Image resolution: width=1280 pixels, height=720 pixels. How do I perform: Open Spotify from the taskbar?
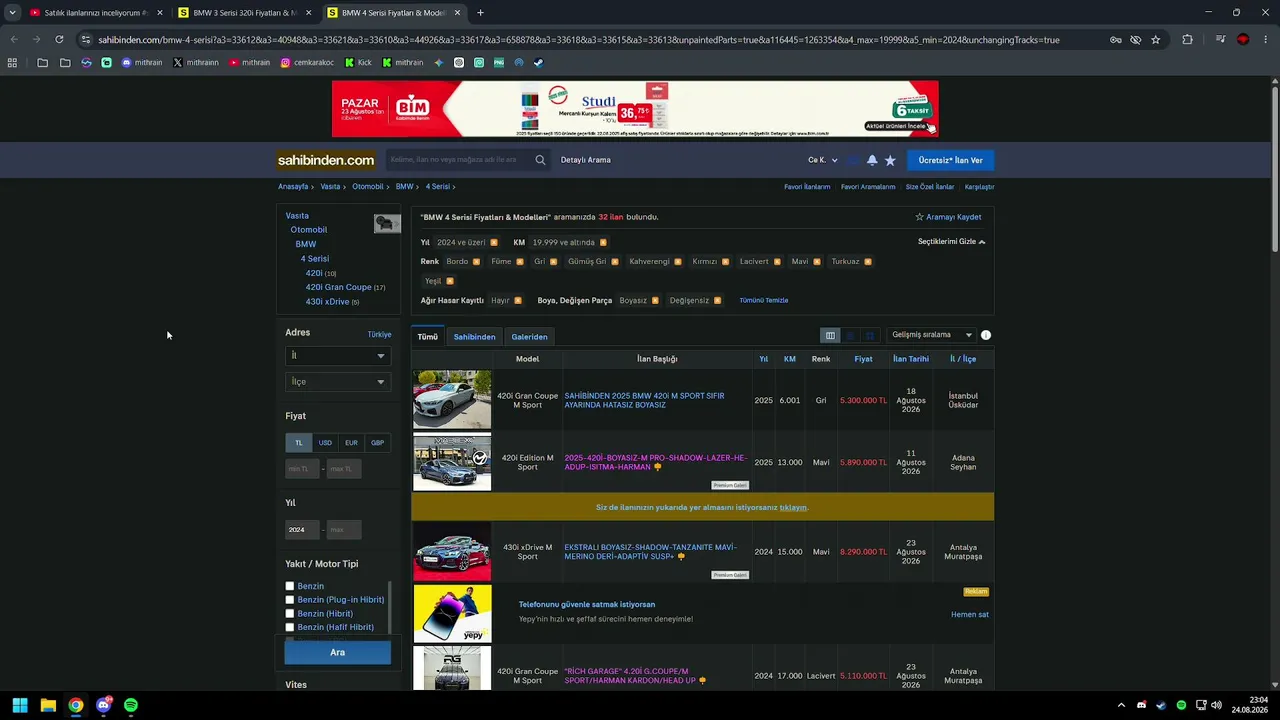131,705
